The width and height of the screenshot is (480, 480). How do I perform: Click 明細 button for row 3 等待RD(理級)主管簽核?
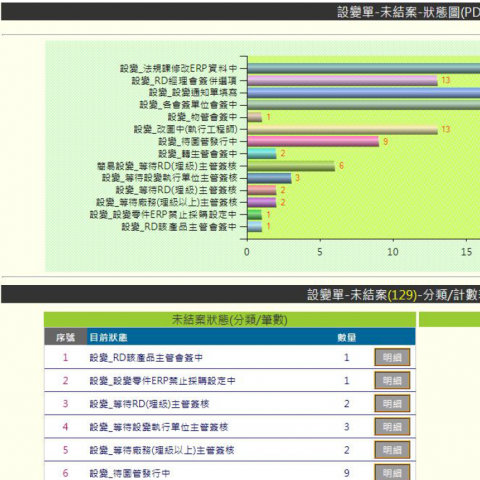(392, 404)
